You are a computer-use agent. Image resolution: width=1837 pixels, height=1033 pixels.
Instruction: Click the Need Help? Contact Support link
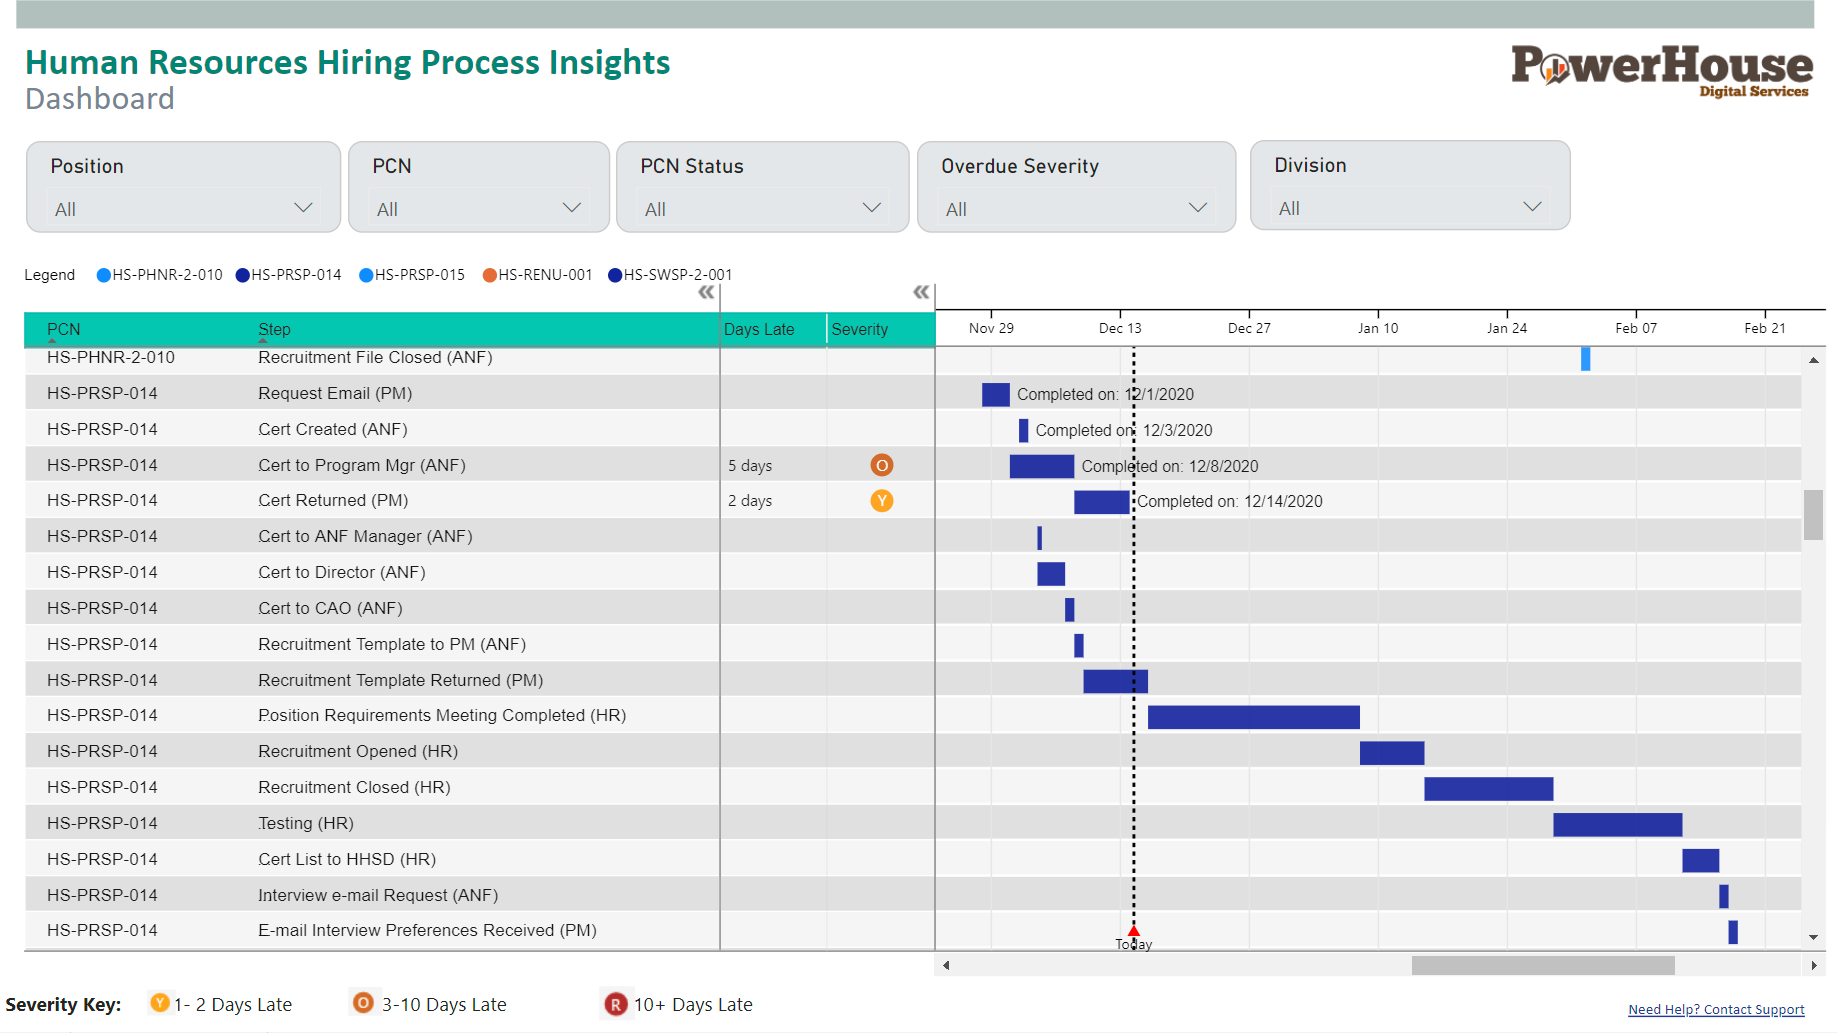coord(1715,1009)
